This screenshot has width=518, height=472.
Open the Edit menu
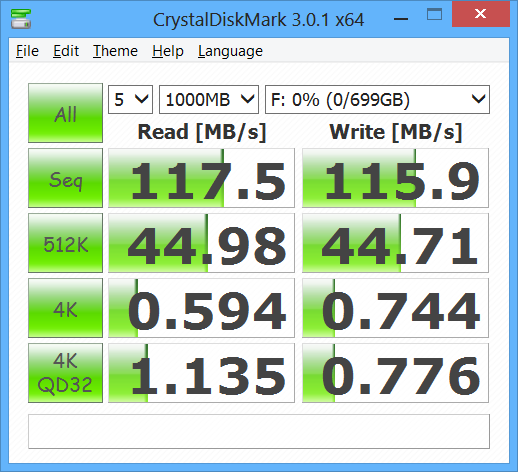click(66, 51)
